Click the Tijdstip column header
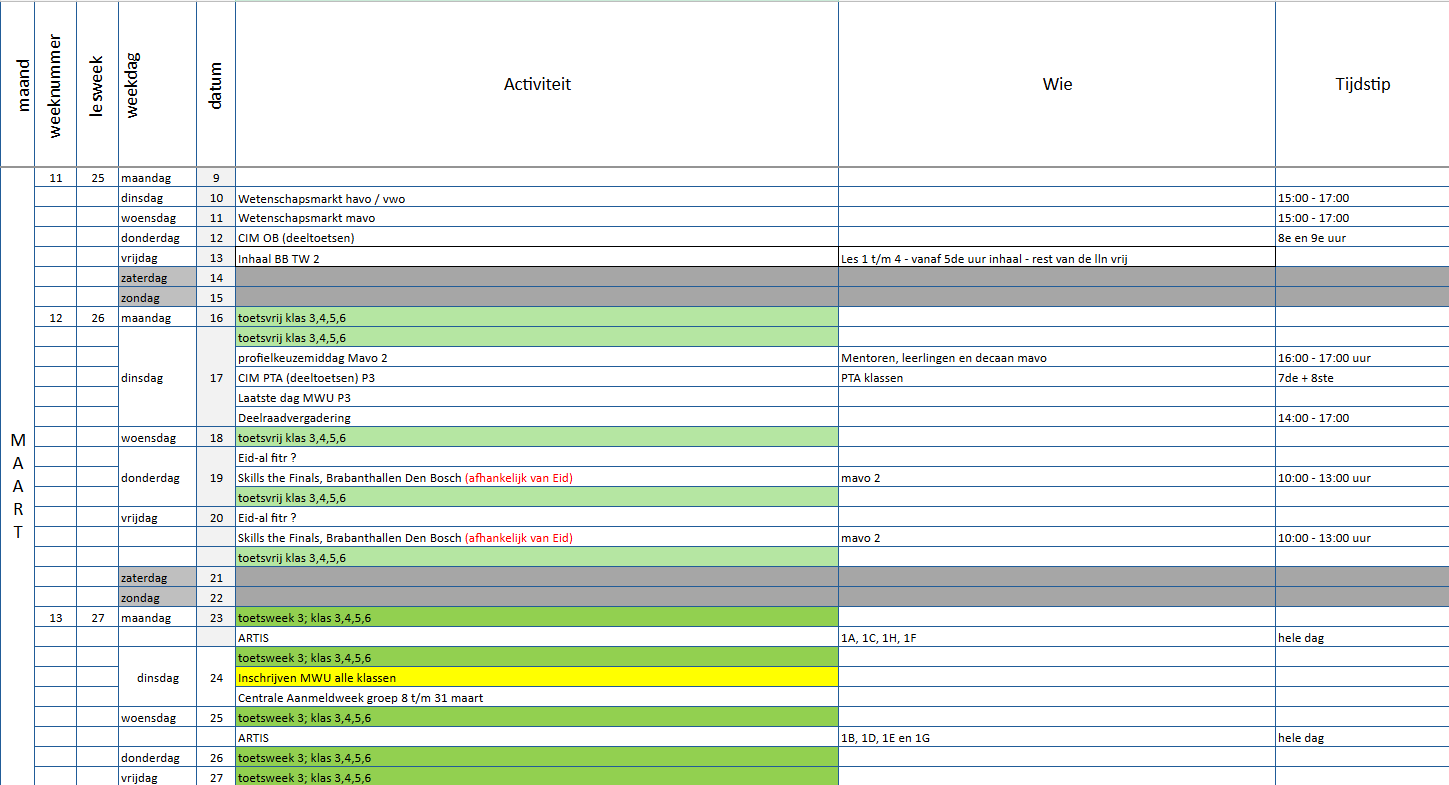1449x785 pixels. pos(1362,84)
